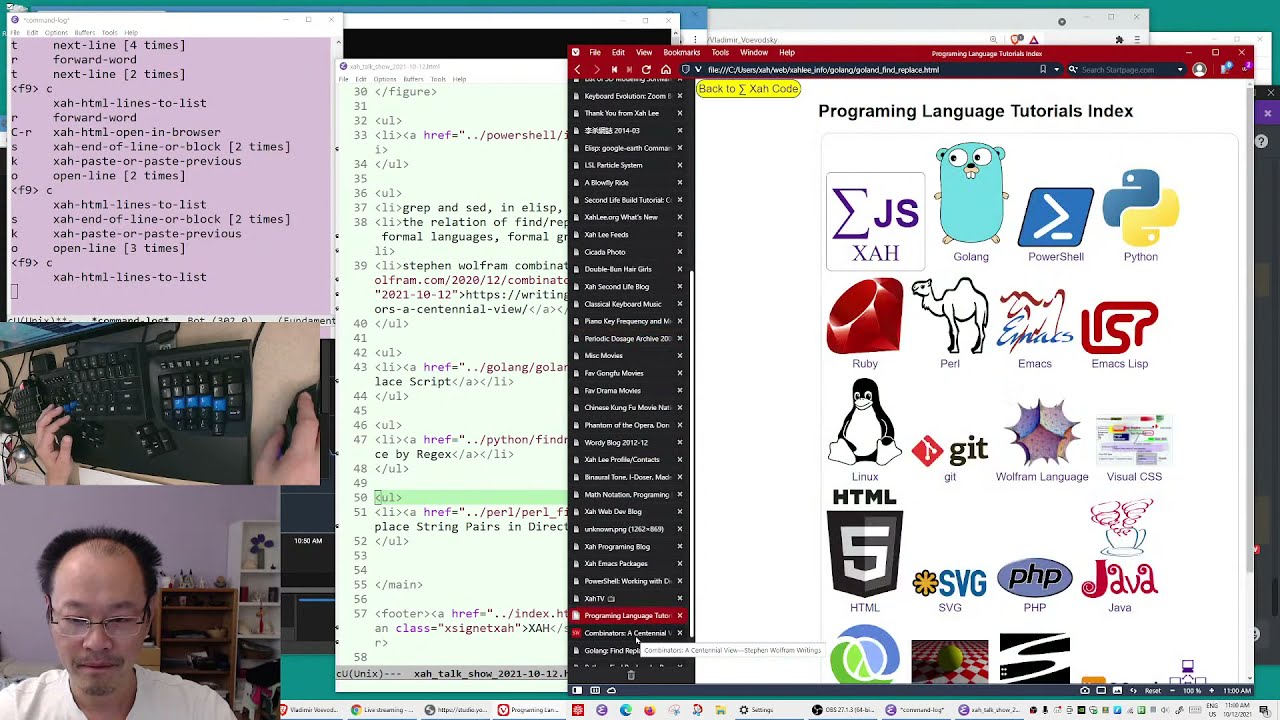Open trash of closed tabs in panel
The image size is (1280, 720).
click(631, 675)
